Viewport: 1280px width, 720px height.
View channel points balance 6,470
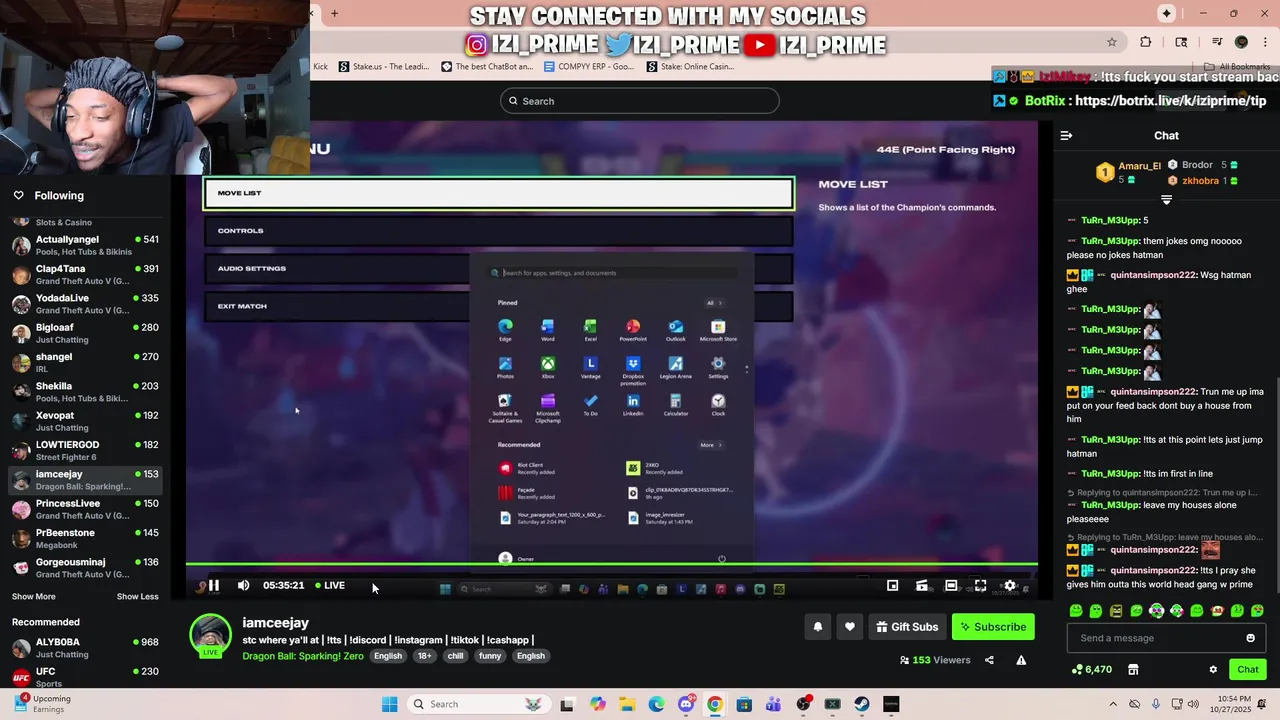(1092, 670)
